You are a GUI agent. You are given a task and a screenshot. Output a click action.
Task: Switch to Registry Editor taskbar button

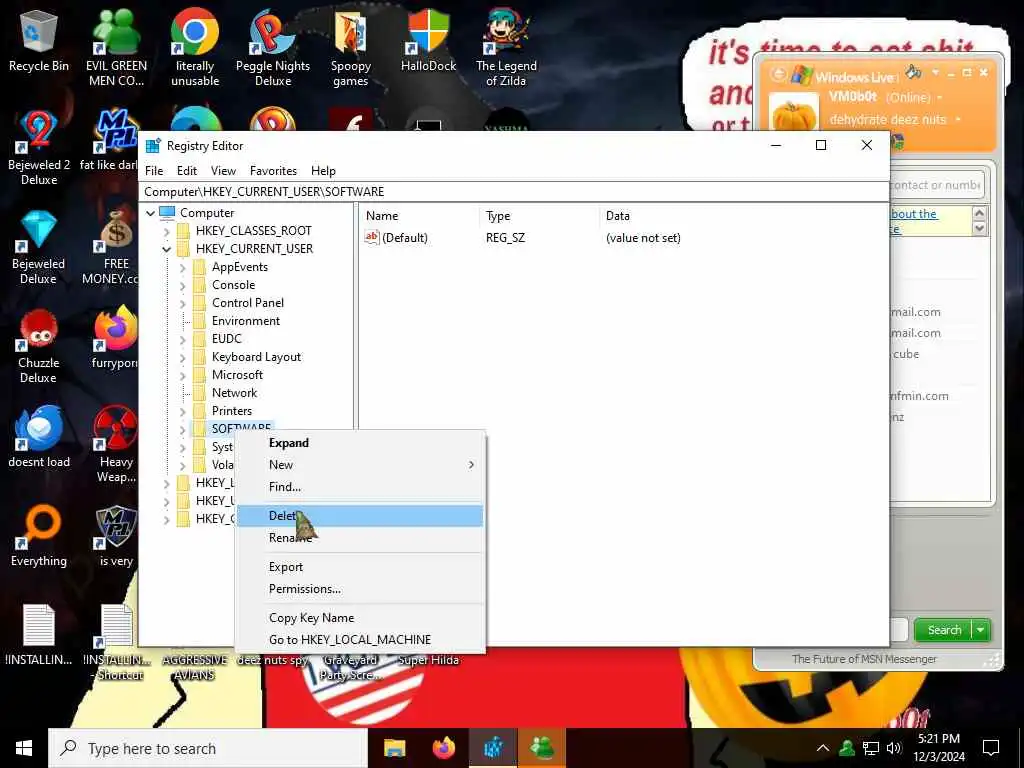(494, 748)
